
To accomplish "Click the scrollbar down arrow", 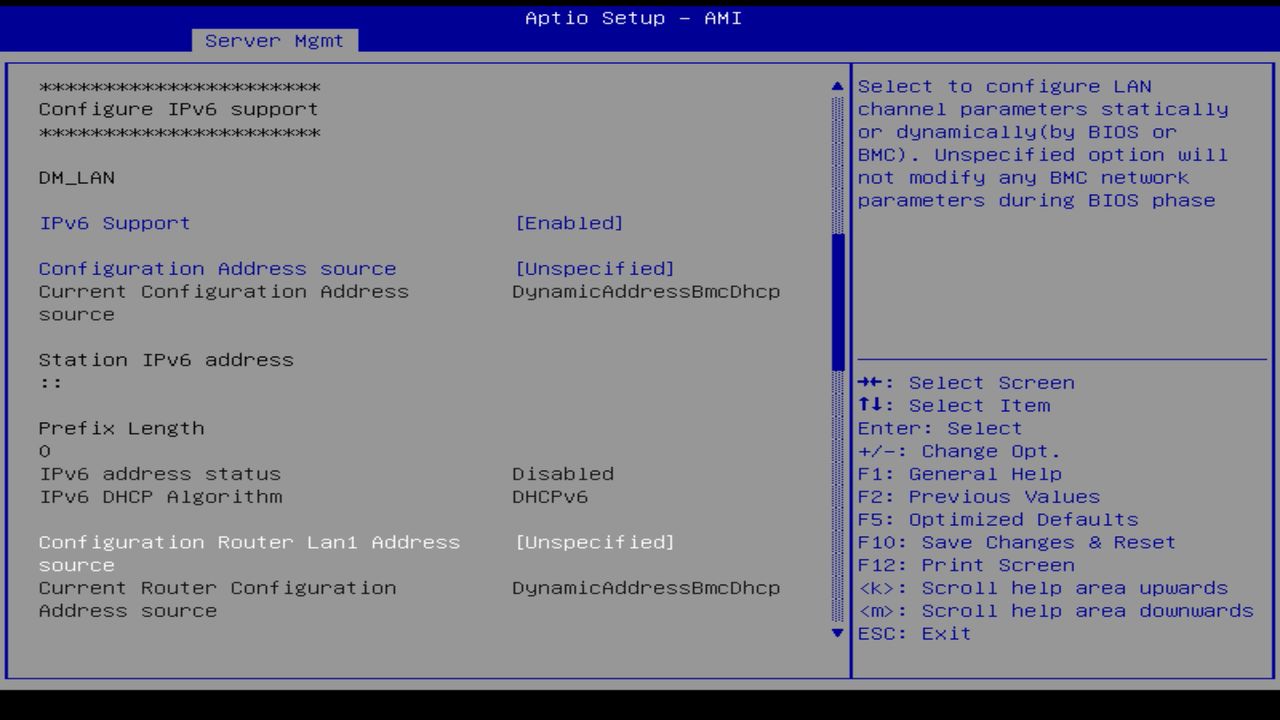I will click(x=835, y=631).
